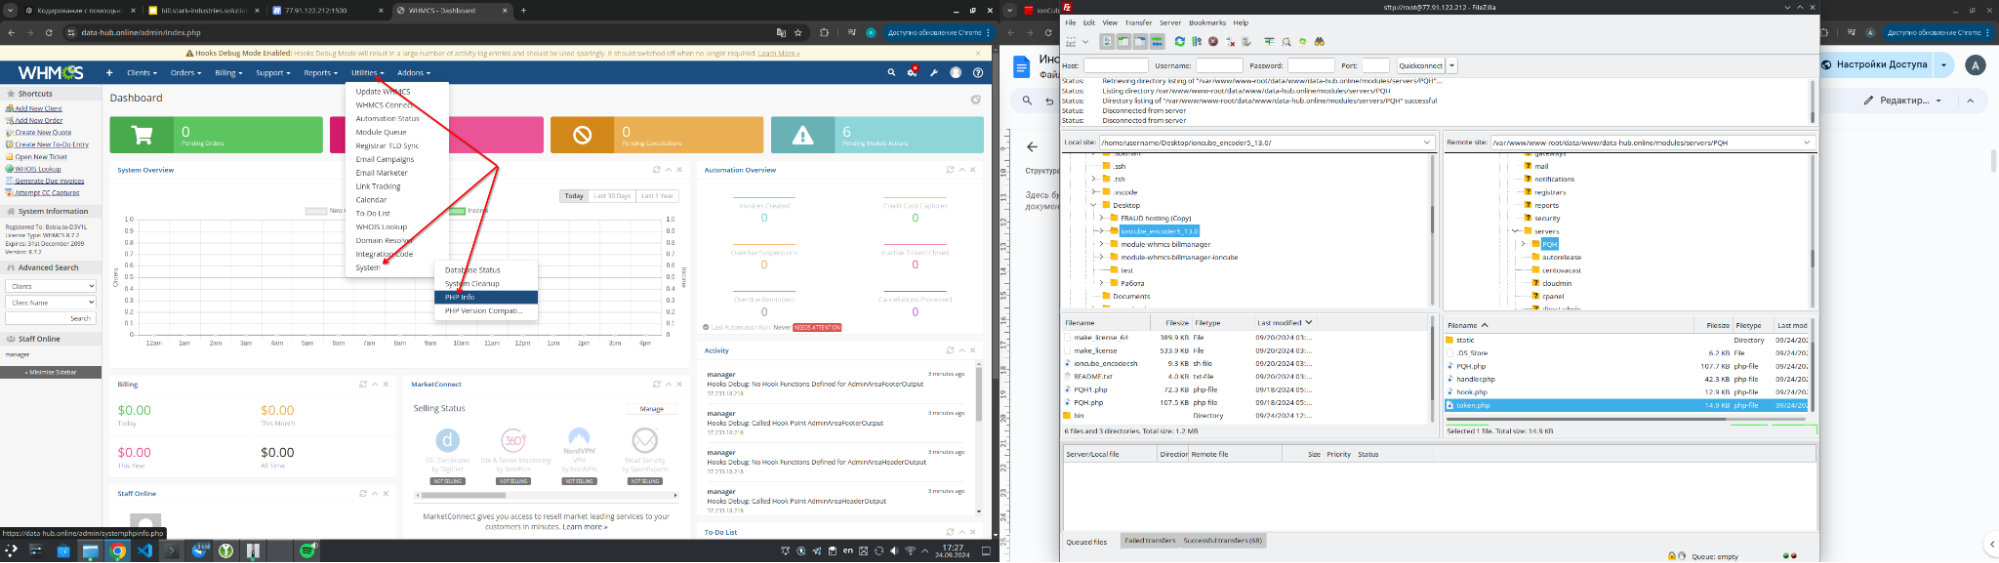
Task: Toggle synchronized browsing icon
Action: pyautogui.click(x=1303, y=42)
